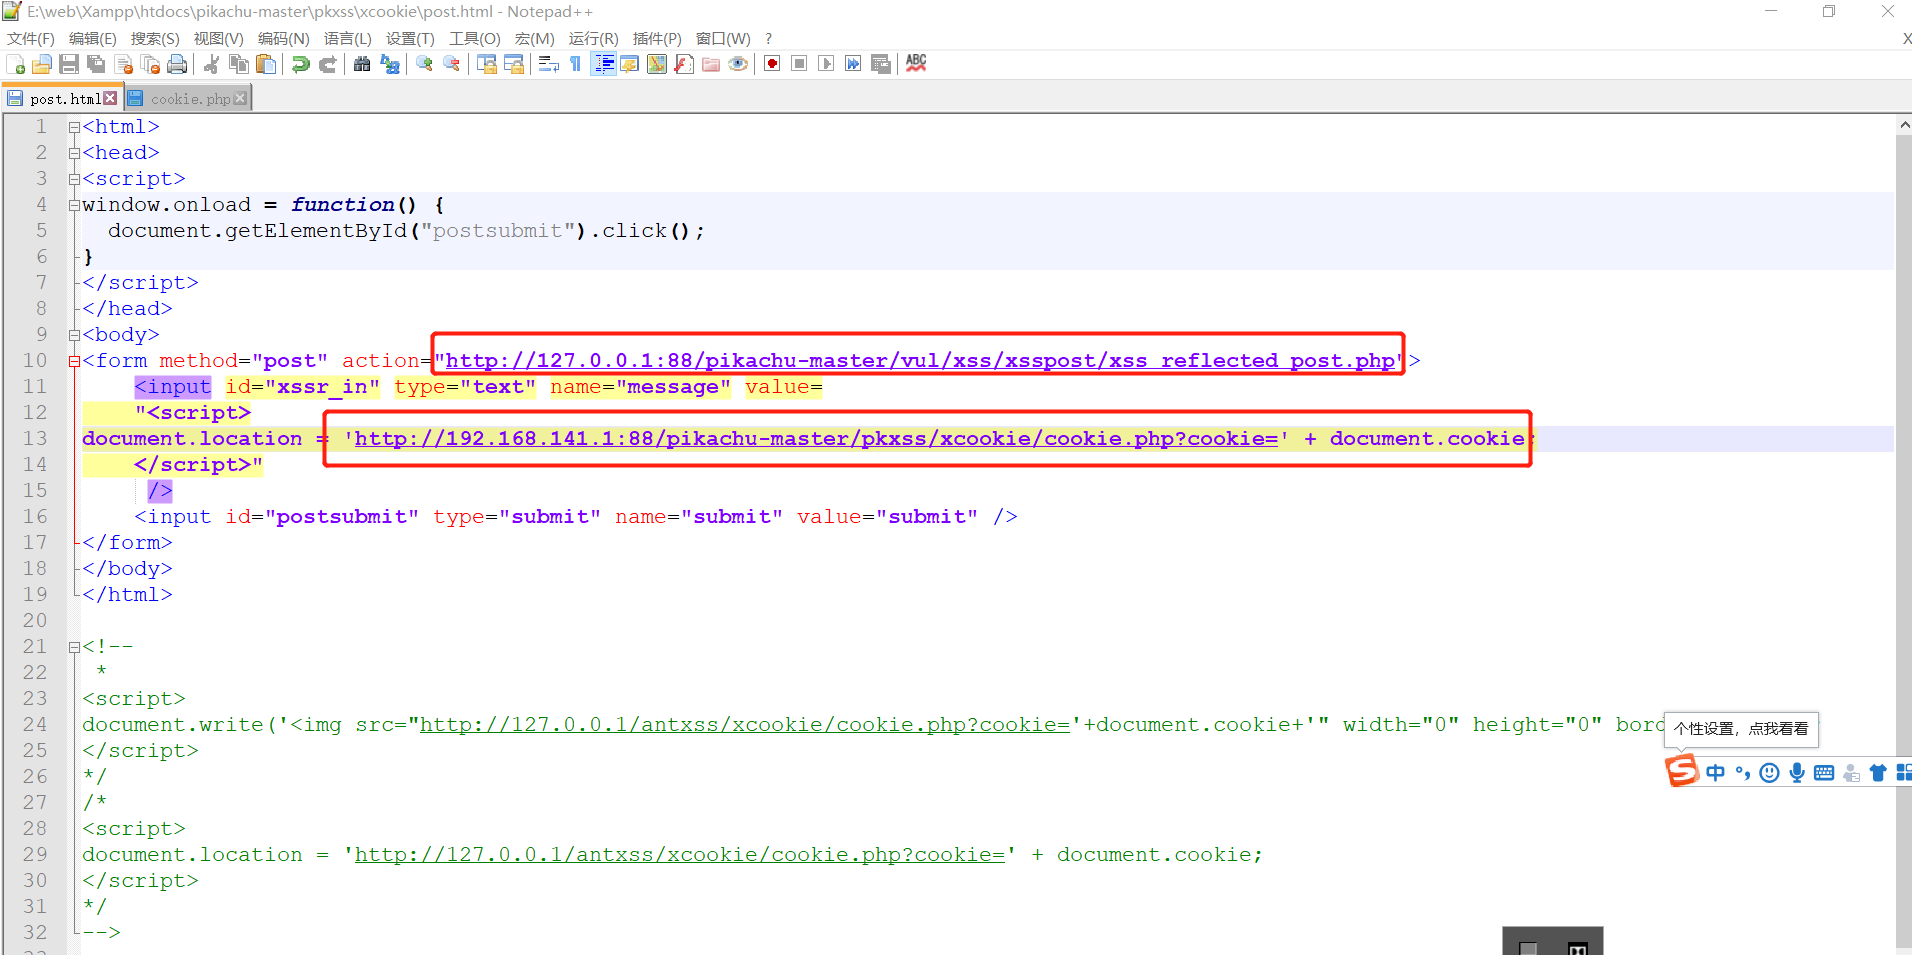
Task: Activate Sogou voice input microphone
Action: 1797,772
